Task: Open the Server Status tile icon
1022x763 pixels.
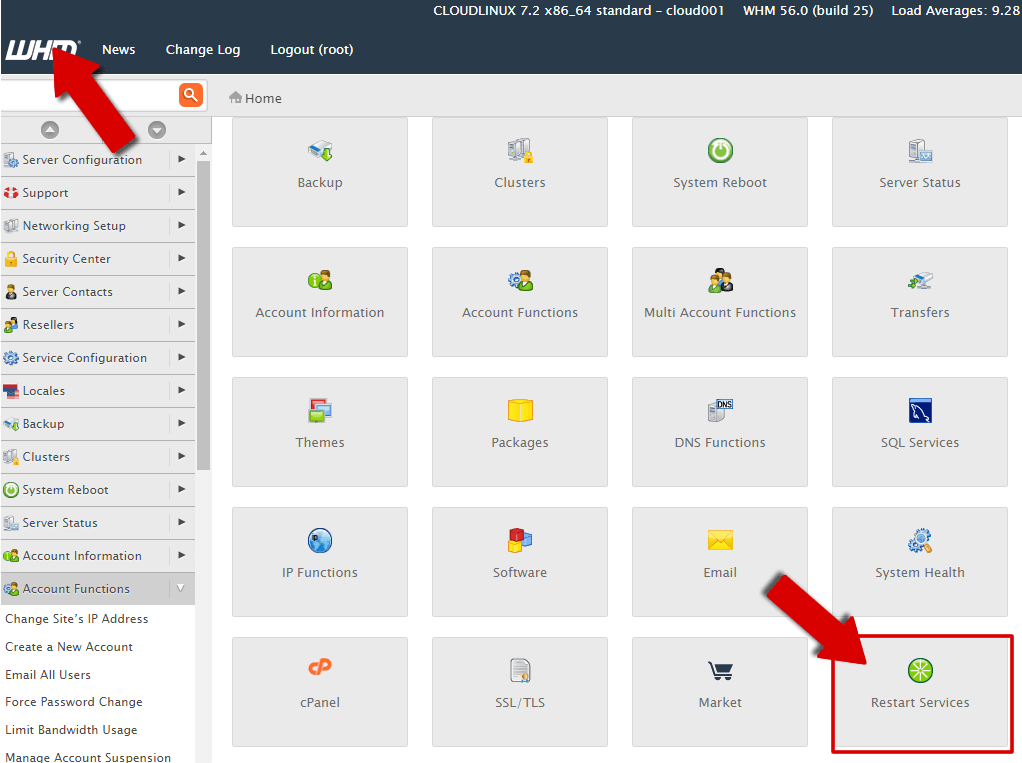Action: pos(920,151)
